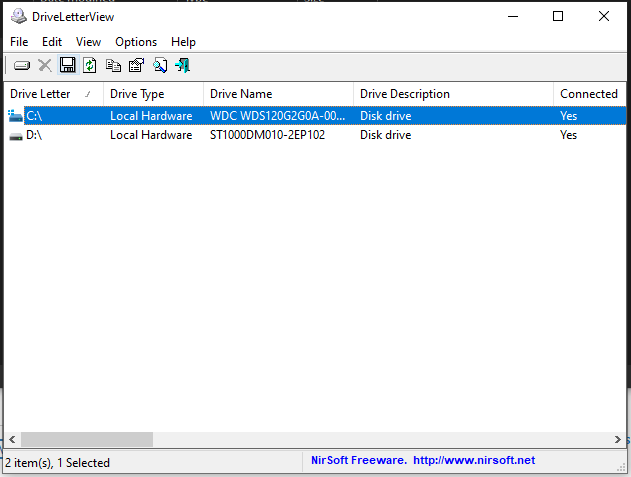
Task: Click the Copy Selected Items icon
Action: (113, 65)
